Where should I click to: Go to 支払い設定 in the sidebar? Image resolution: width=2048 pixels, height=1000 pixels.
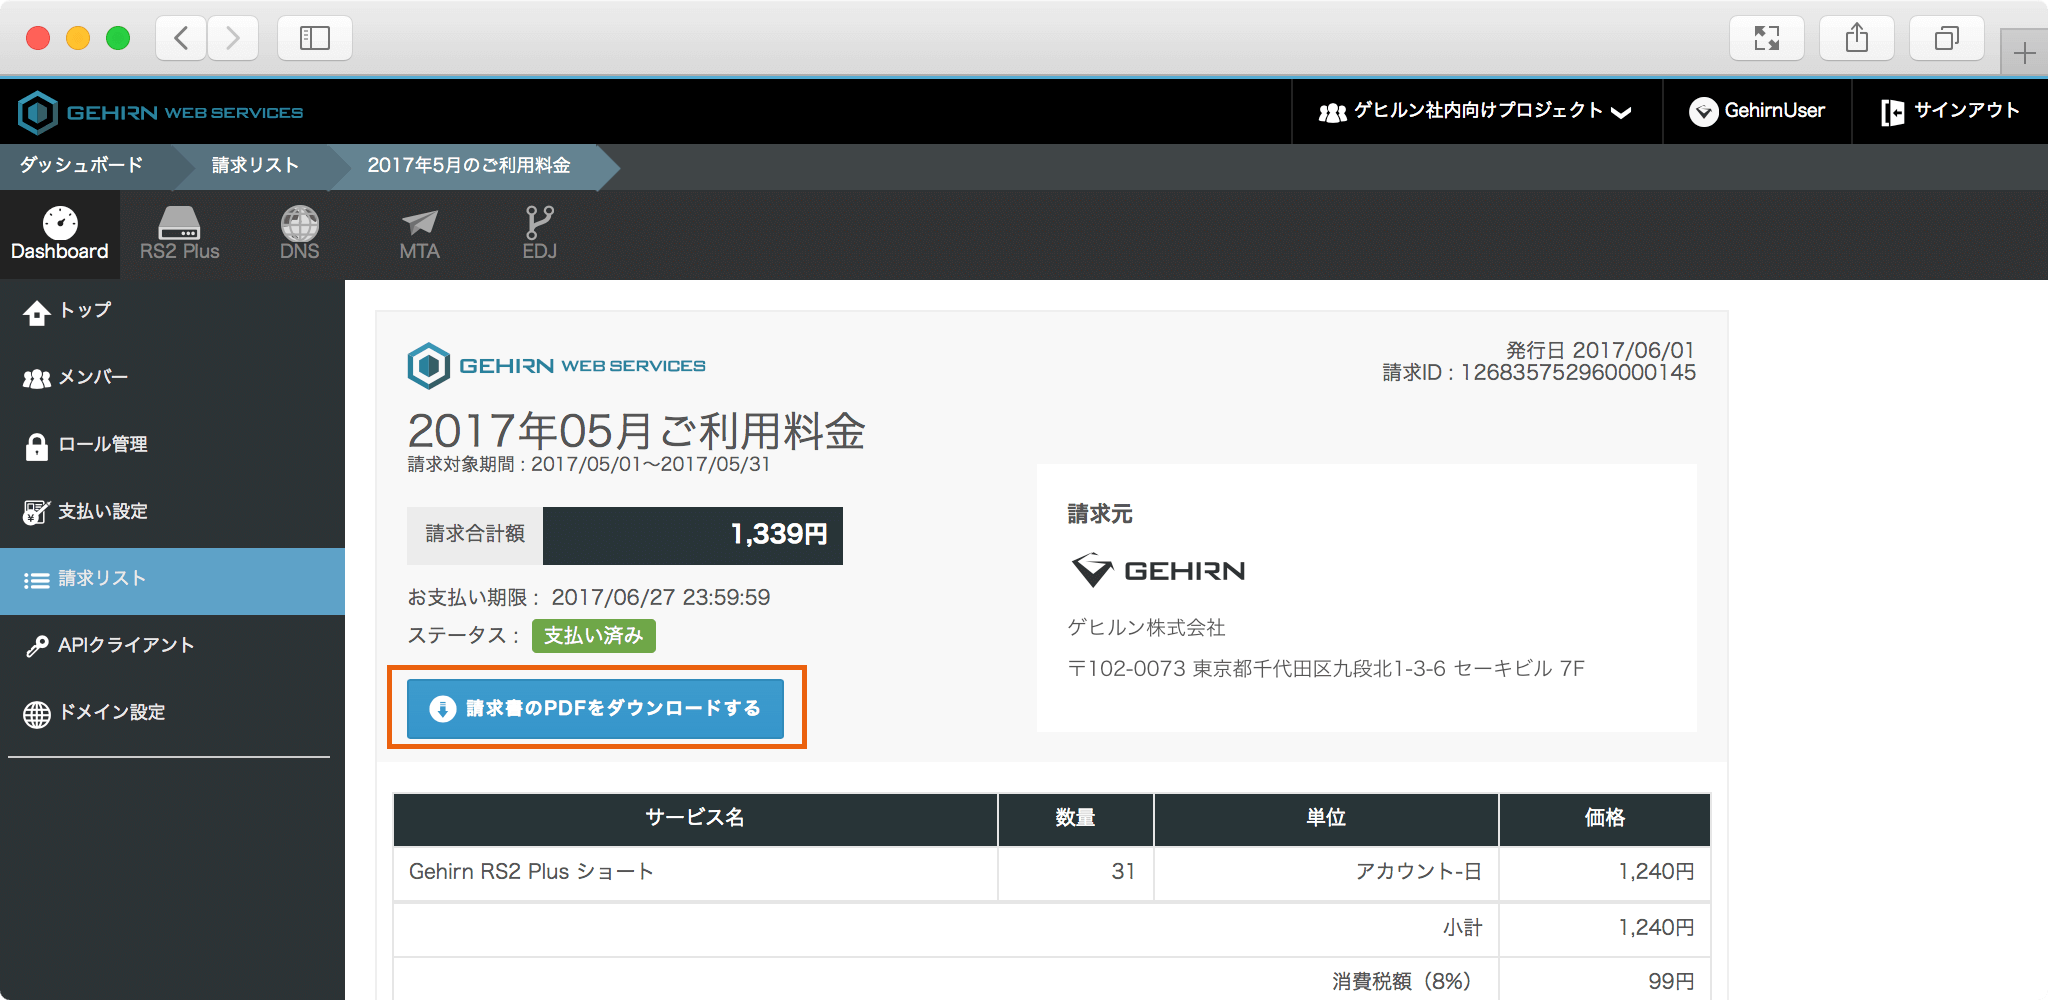click(x=102, y=512)
